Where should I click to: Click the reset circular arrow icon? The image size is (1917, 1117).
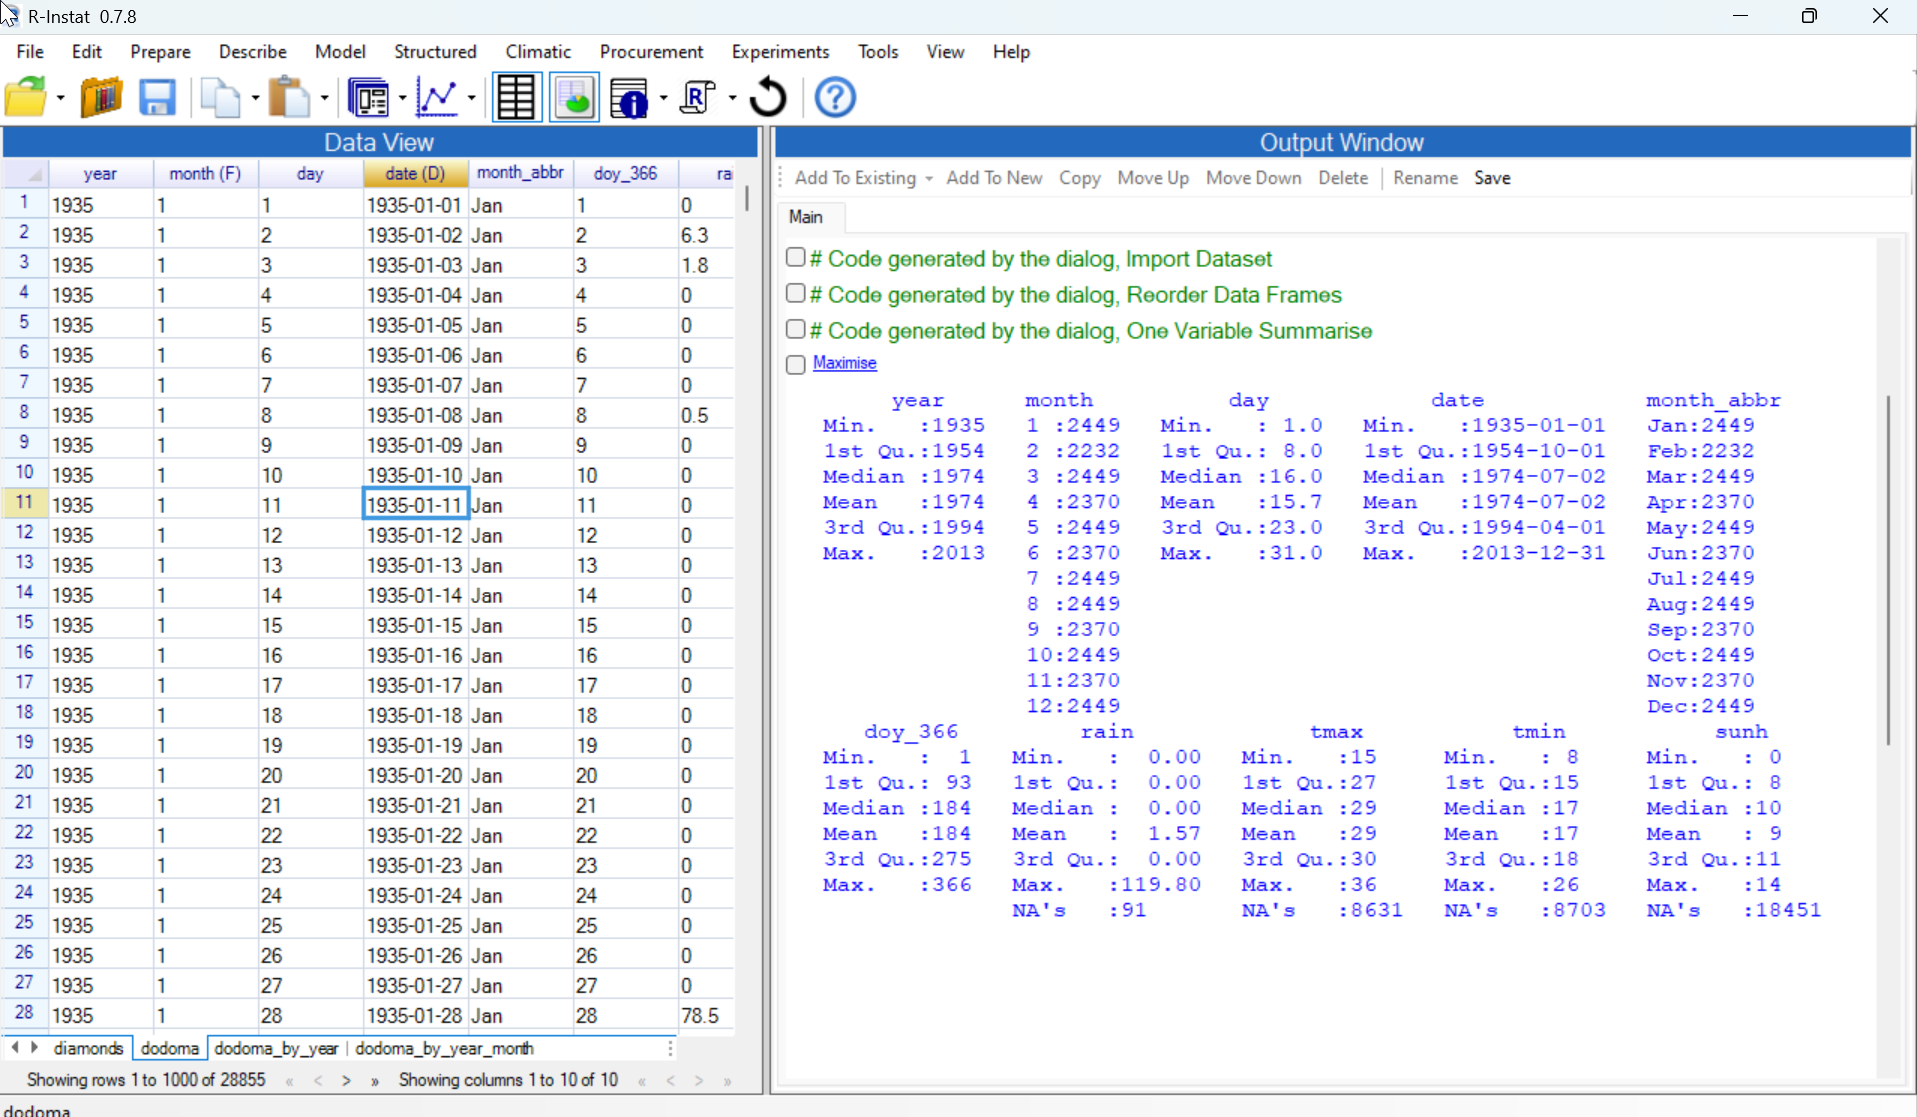pyautogui.click(x=768, y=98)
